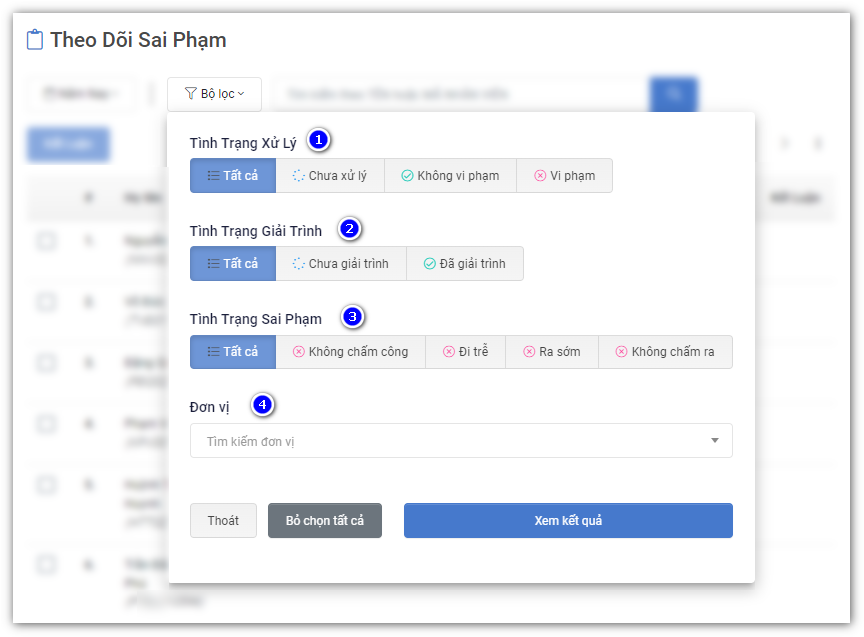This screenshot has width=864, height=637.
Task: Click the clipboard icon beside Theo Dõi Sai Phạm
Action: (35, 40)
